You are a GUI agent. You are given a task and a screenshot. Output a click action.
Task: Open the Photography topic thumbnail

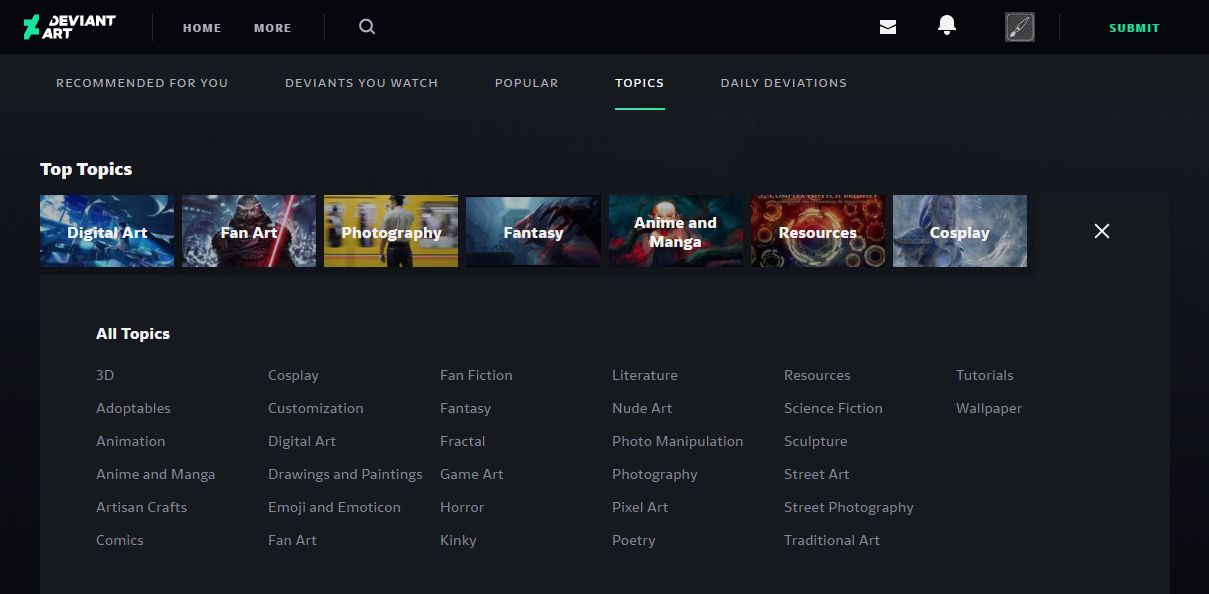point(391,231)
